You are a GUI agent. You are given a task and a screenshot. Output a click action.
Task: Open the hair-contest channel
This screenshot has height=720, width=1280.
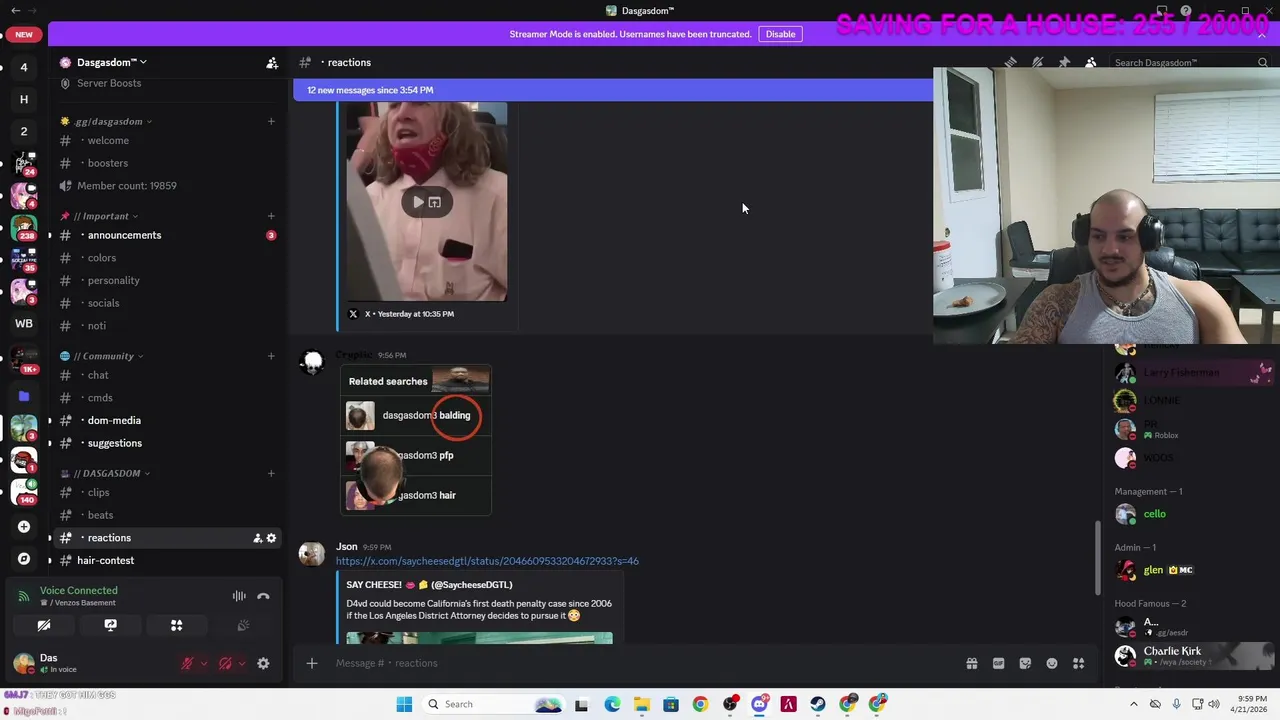click(166, 560)
